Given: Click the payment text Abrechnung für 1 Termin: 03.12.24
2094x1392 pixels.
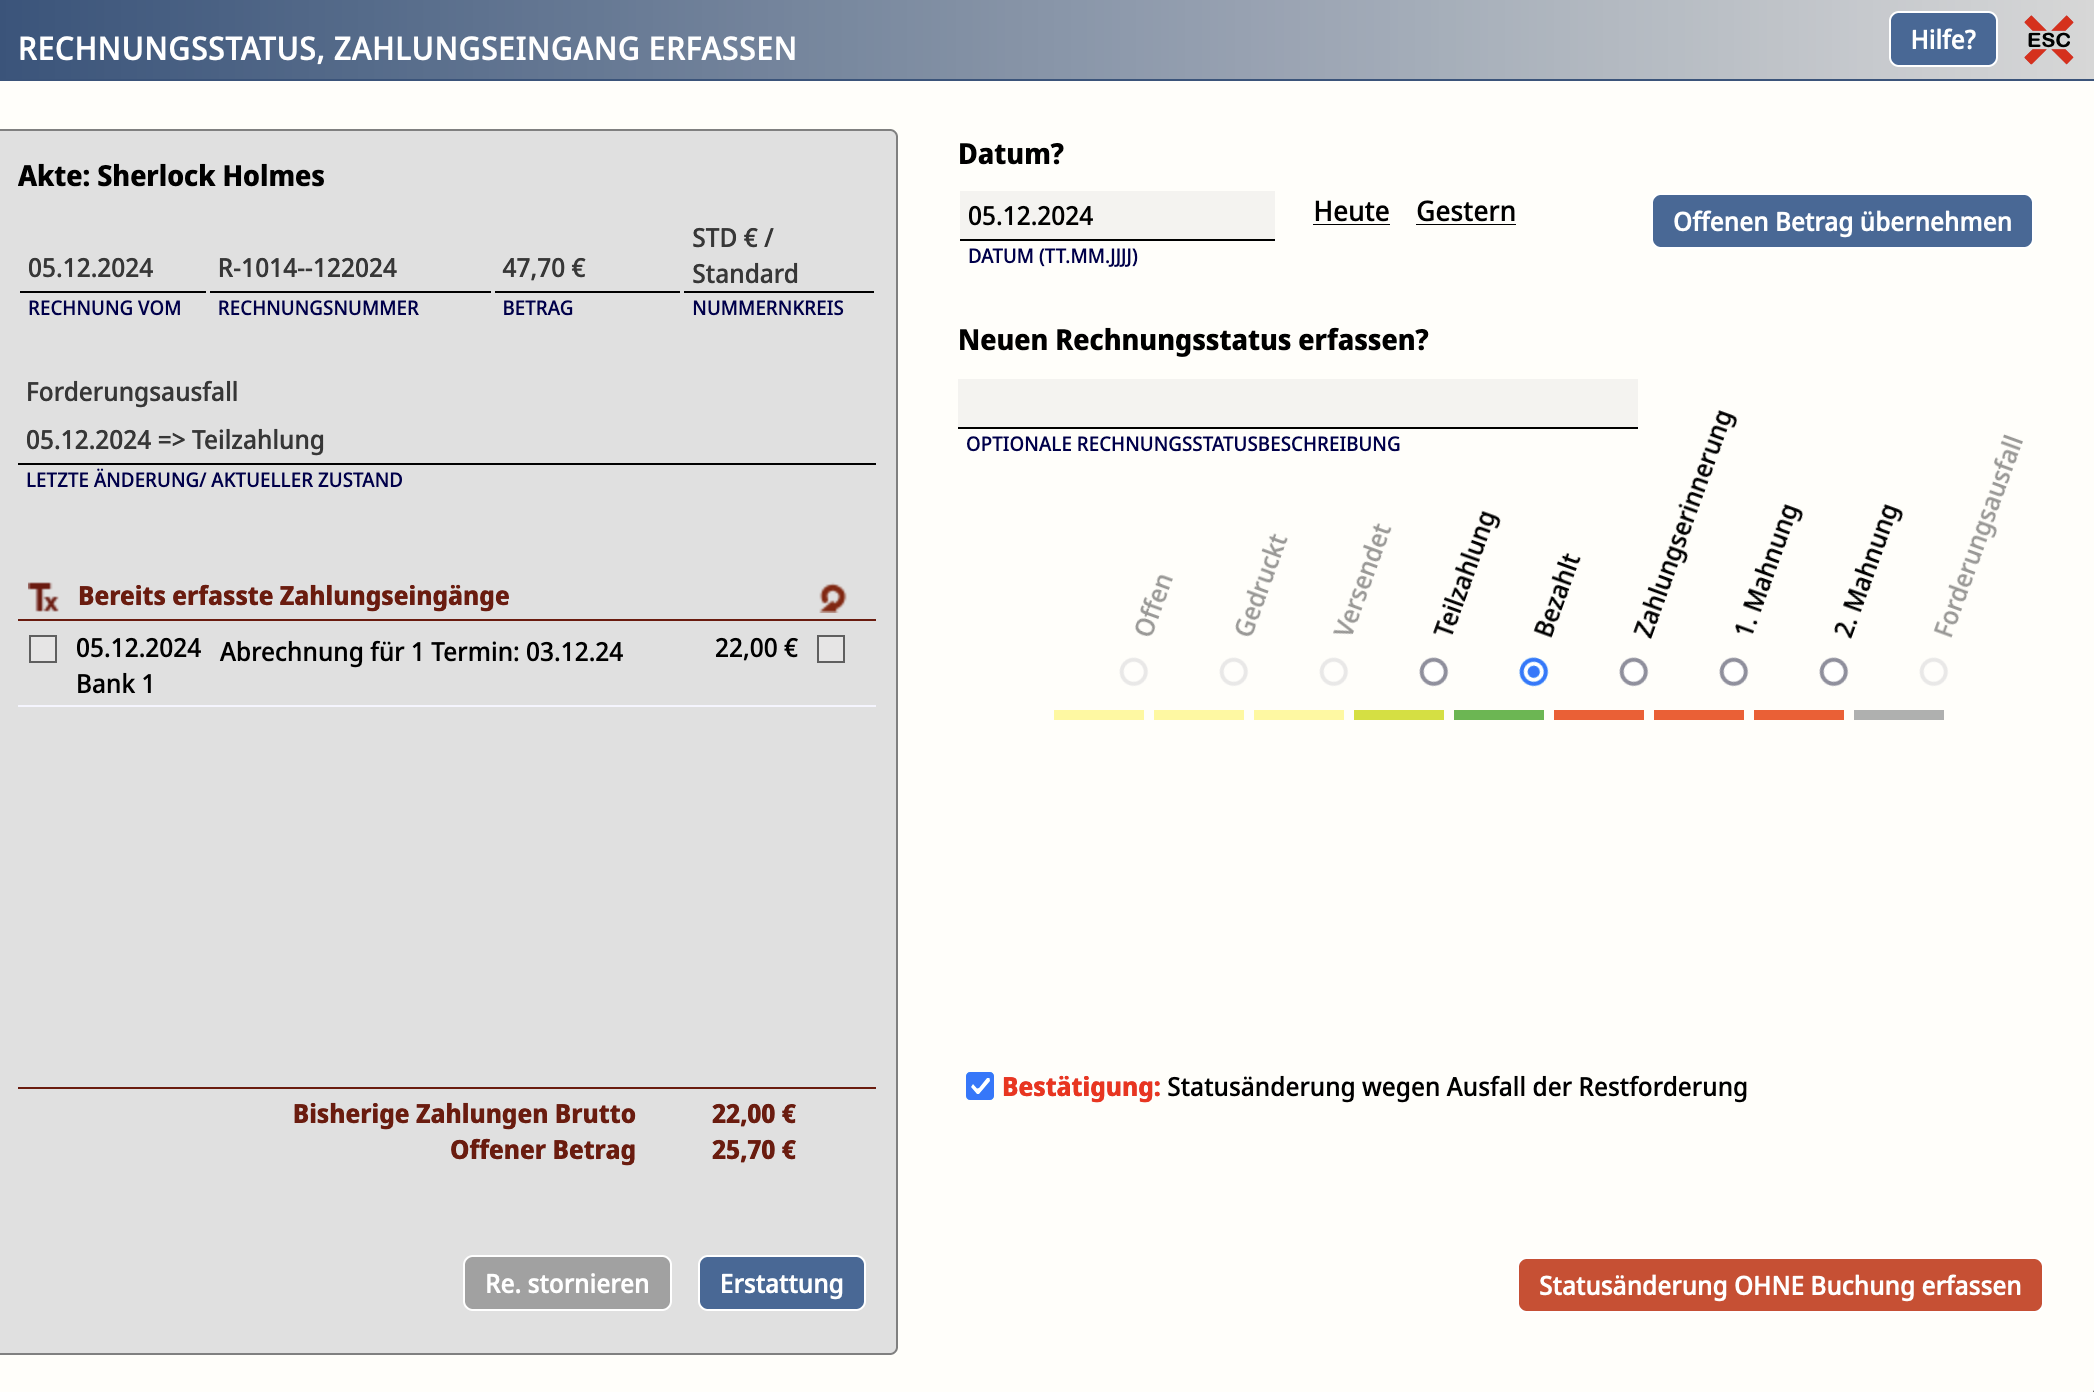Looking at the screenshot, I should point(421,652).
